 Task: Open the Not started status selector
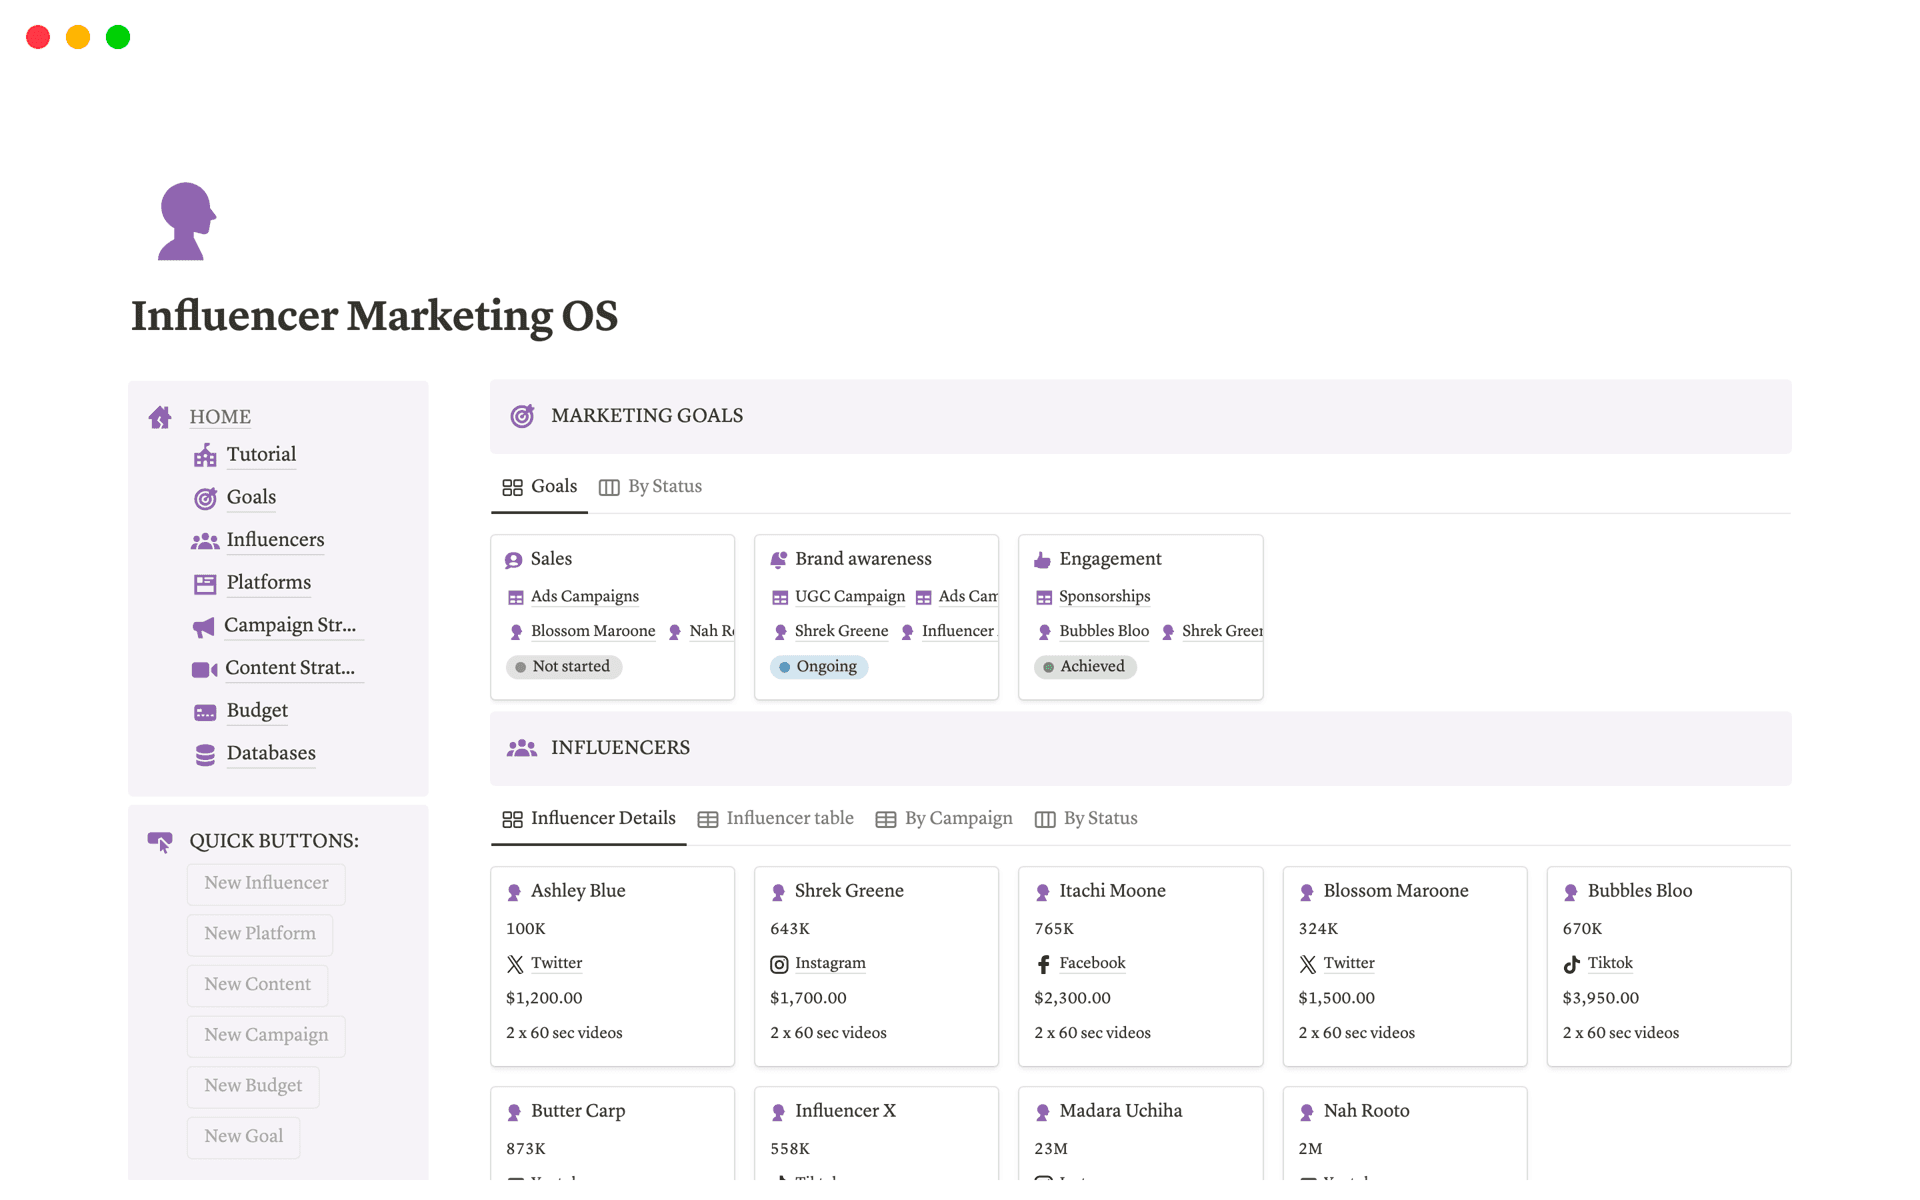tap(564, 666)
